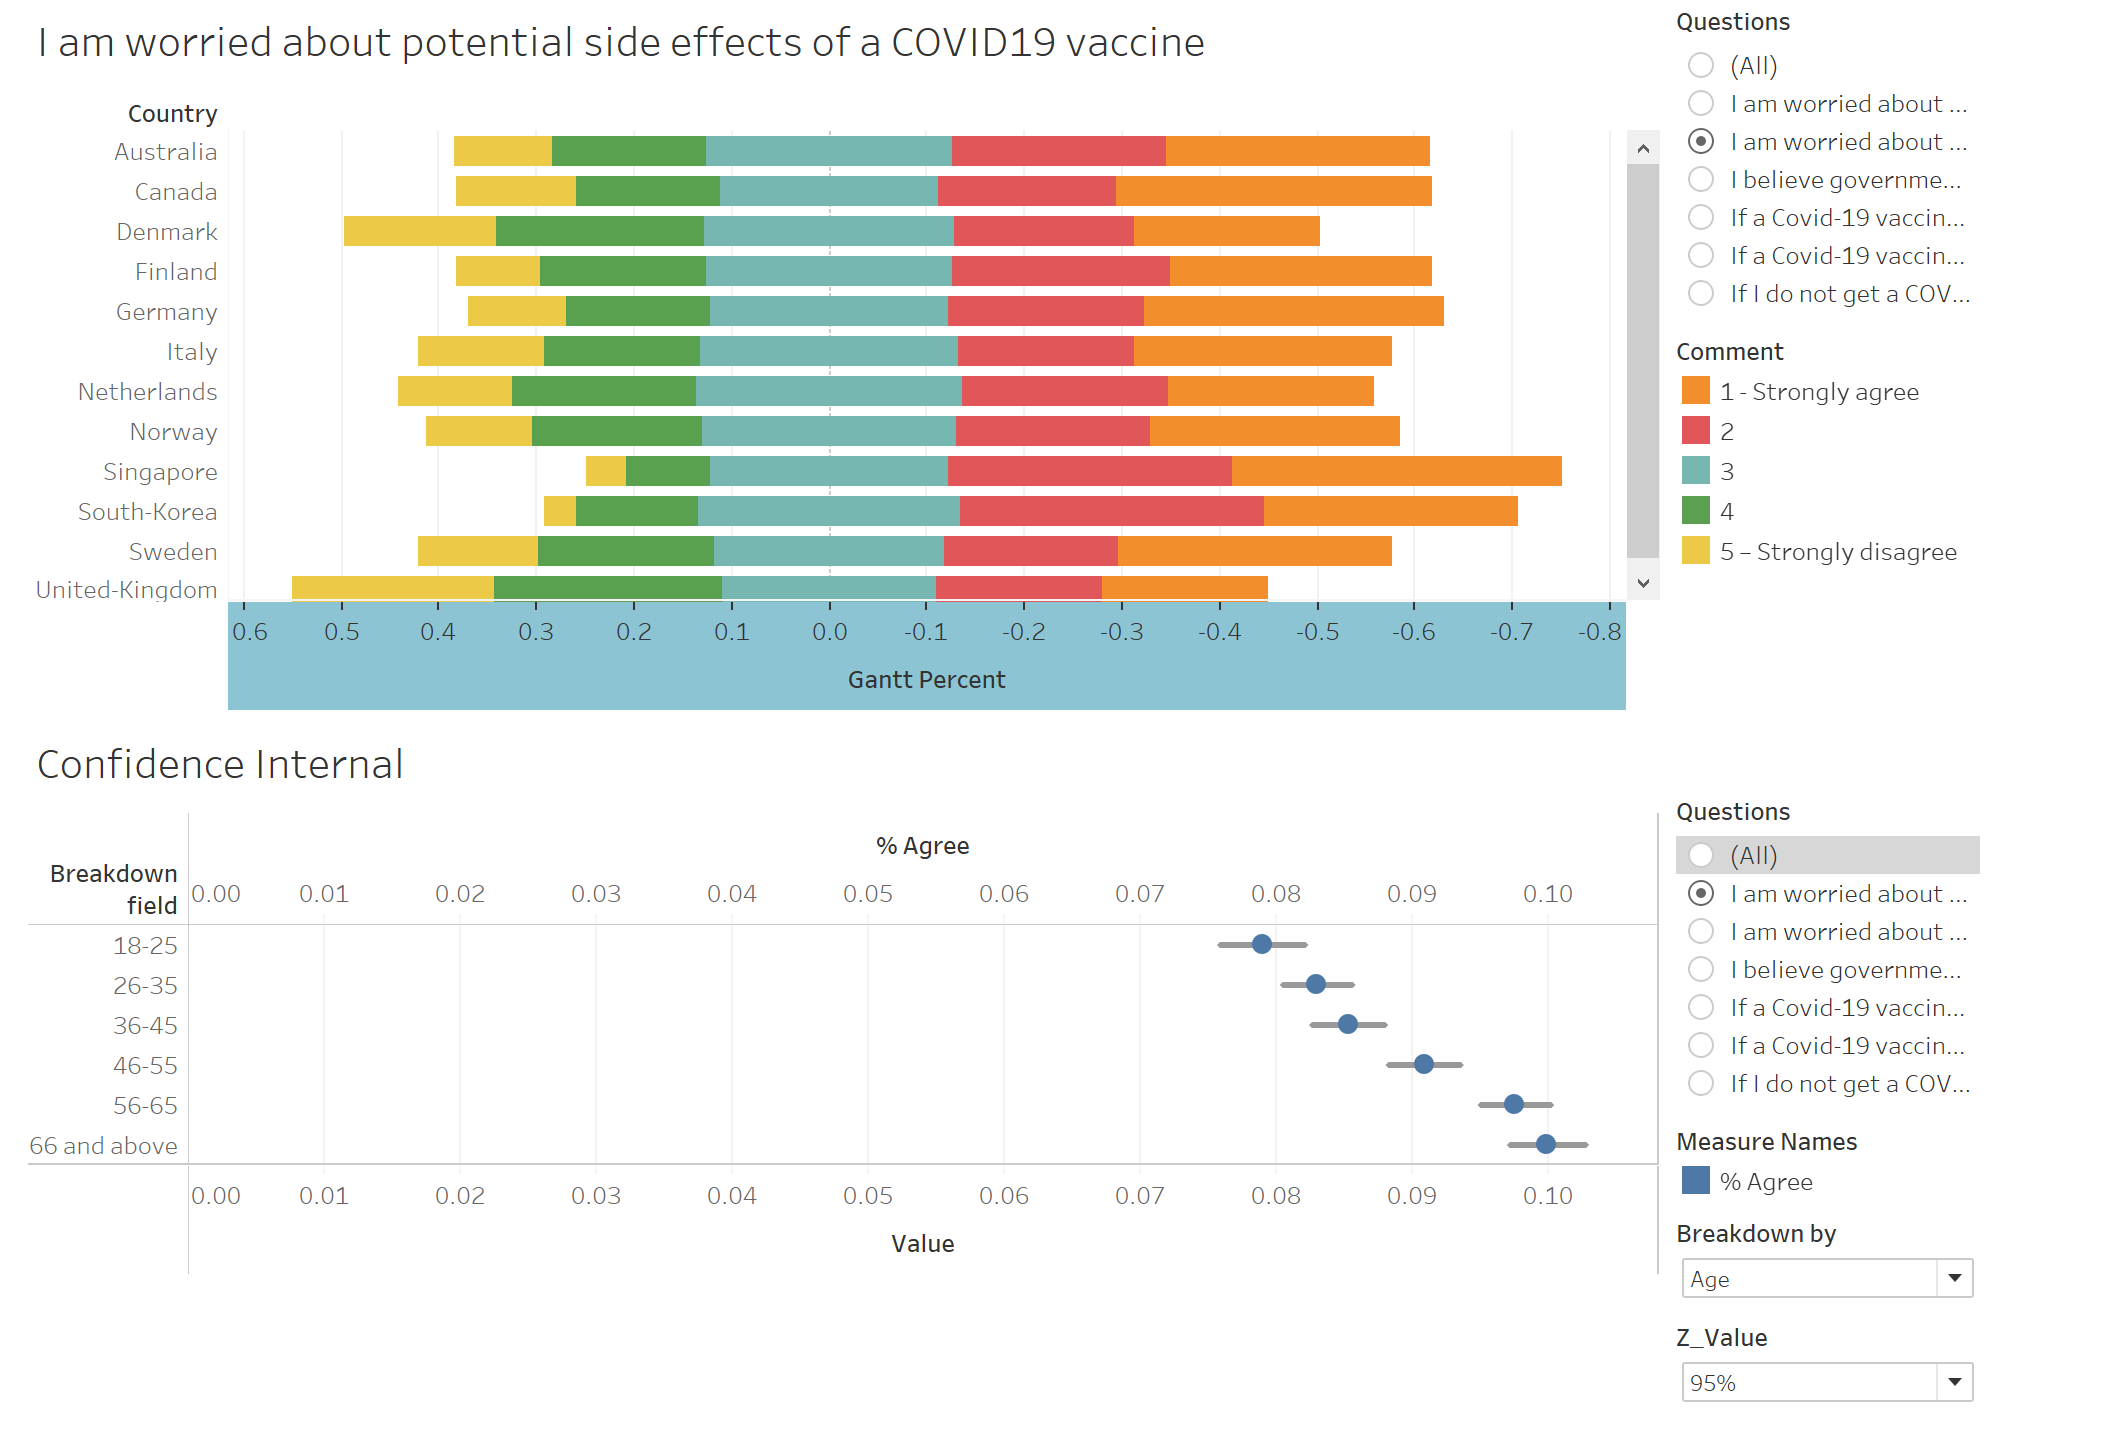Click the Z_Value dropdown arrow button
The image size is (2114, 1433).
(1954, 1383)
